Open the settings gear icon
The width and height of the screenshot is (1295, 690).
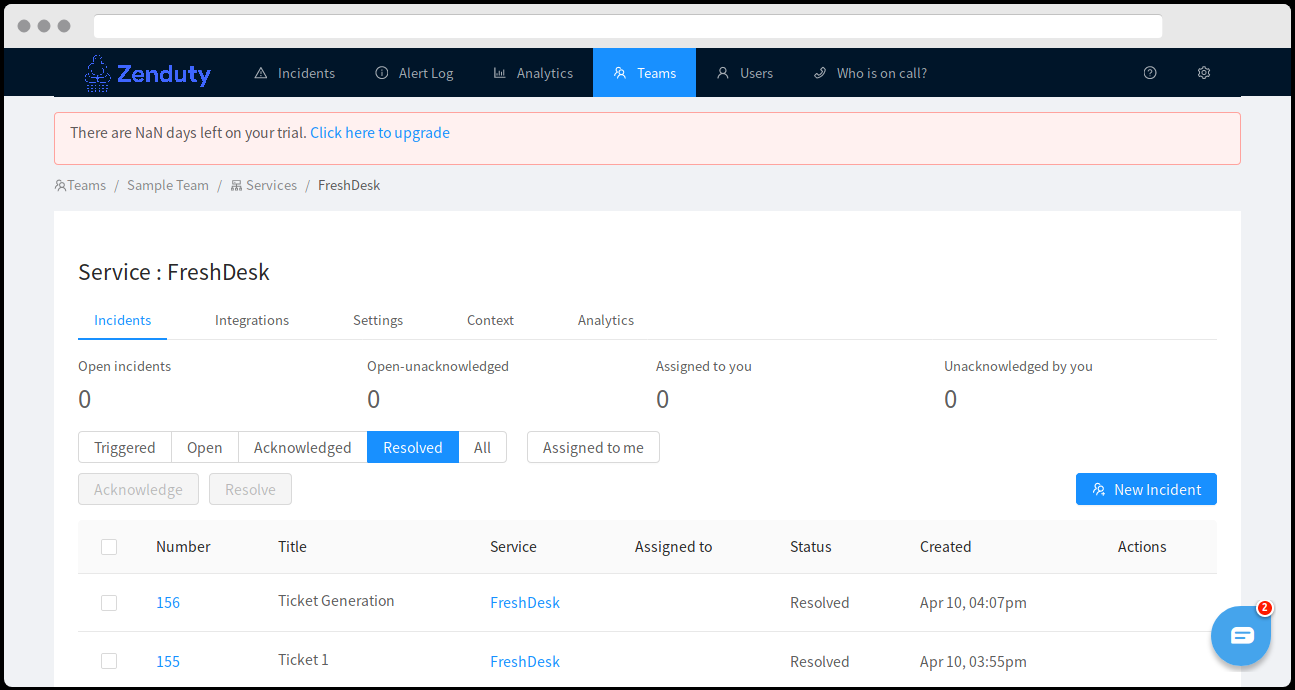pos(1204,73)
